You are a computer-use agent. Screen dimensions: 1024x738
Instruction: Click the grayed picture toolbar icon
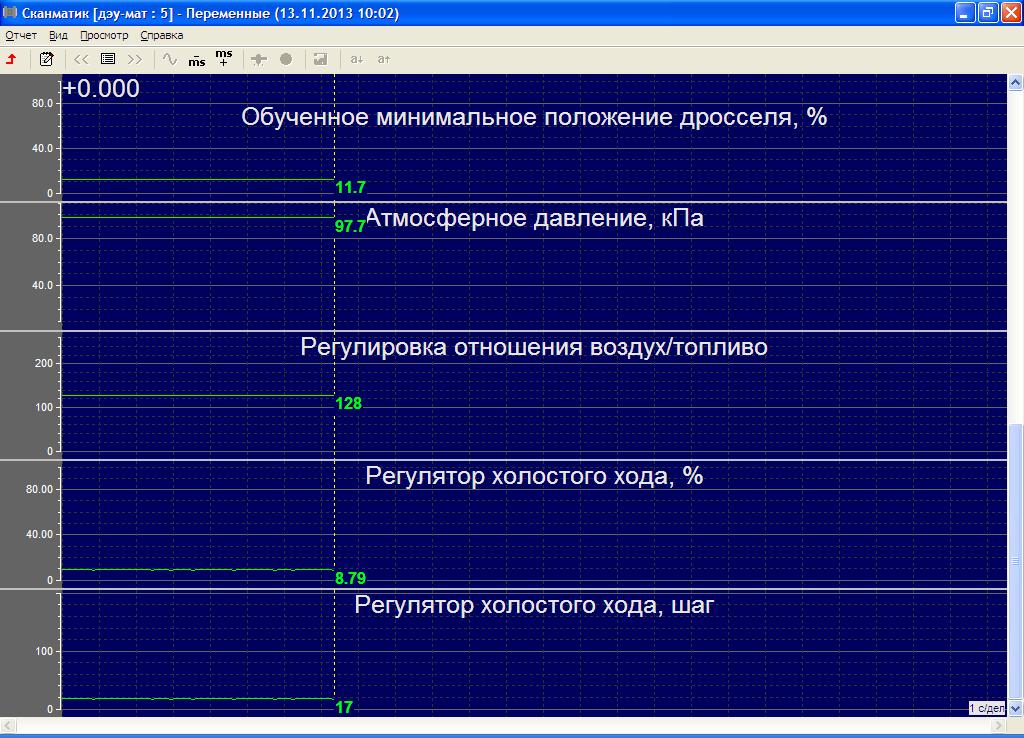click(320, 59)
